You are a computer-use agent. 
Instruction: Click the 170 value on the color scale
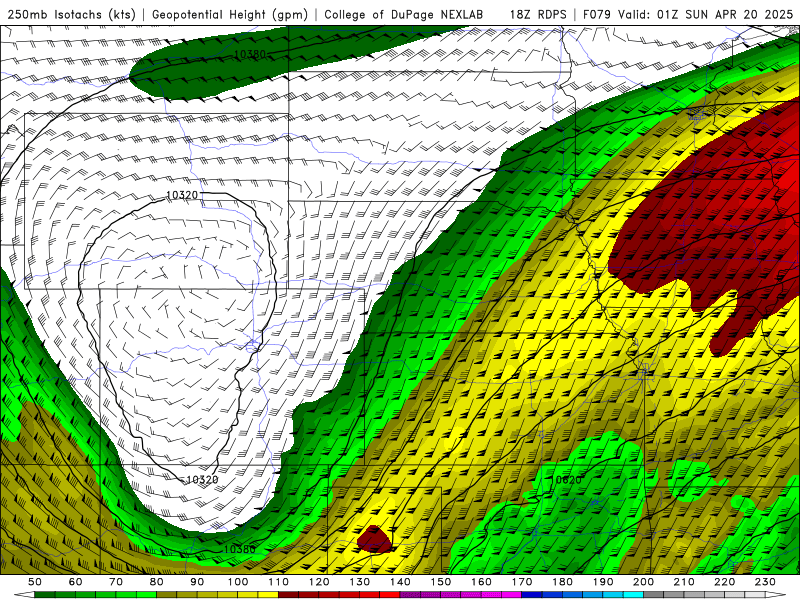(522, 582)
